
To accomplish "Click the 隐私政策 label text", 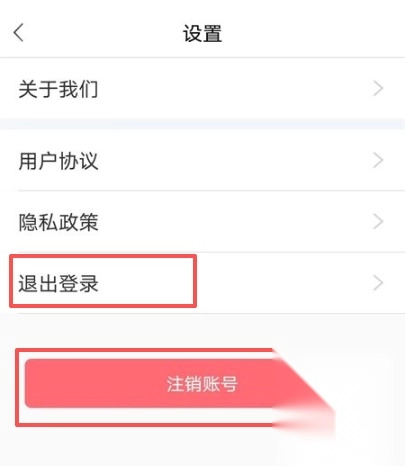I will [59, 222].
